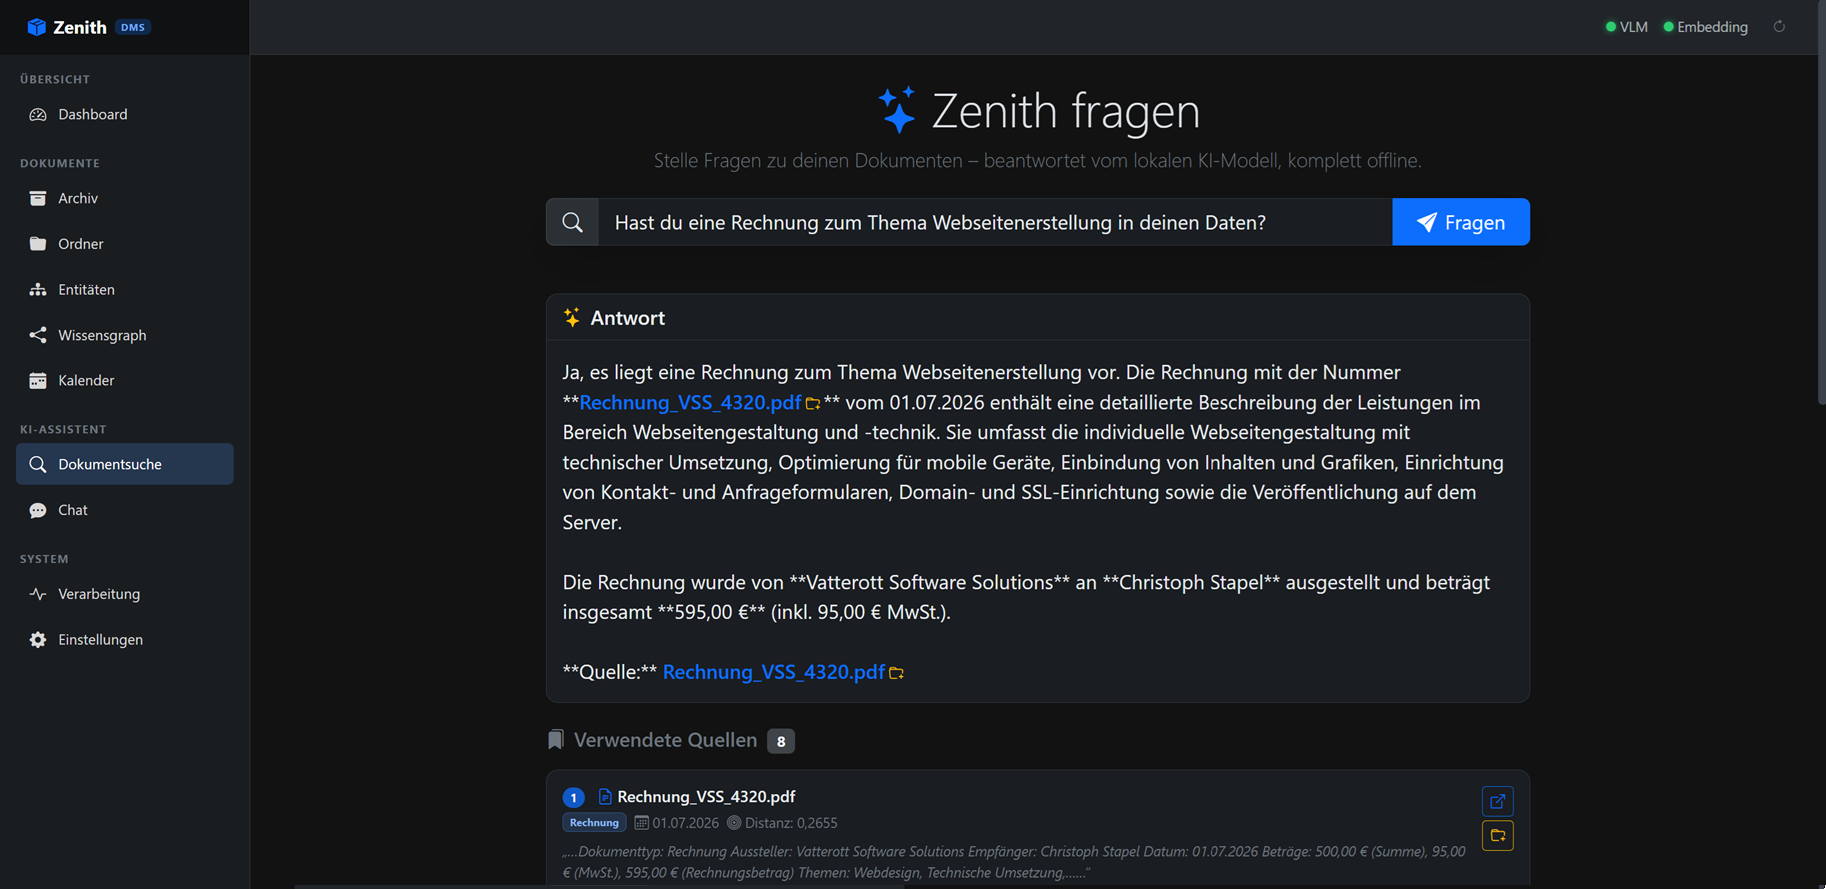The width and height of the screenshot is (1826, 889).
Task: Click the Embedding status indicator
Action: 1706,27
